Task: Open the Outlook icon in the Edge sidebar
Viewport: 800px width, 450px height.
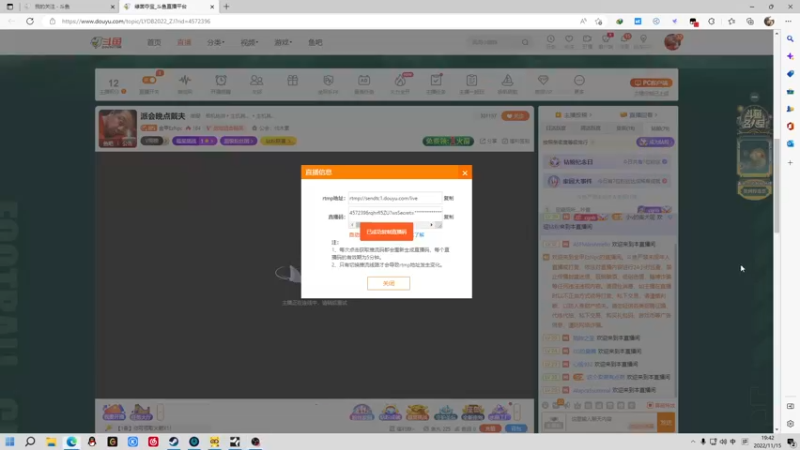Action: 790,144
